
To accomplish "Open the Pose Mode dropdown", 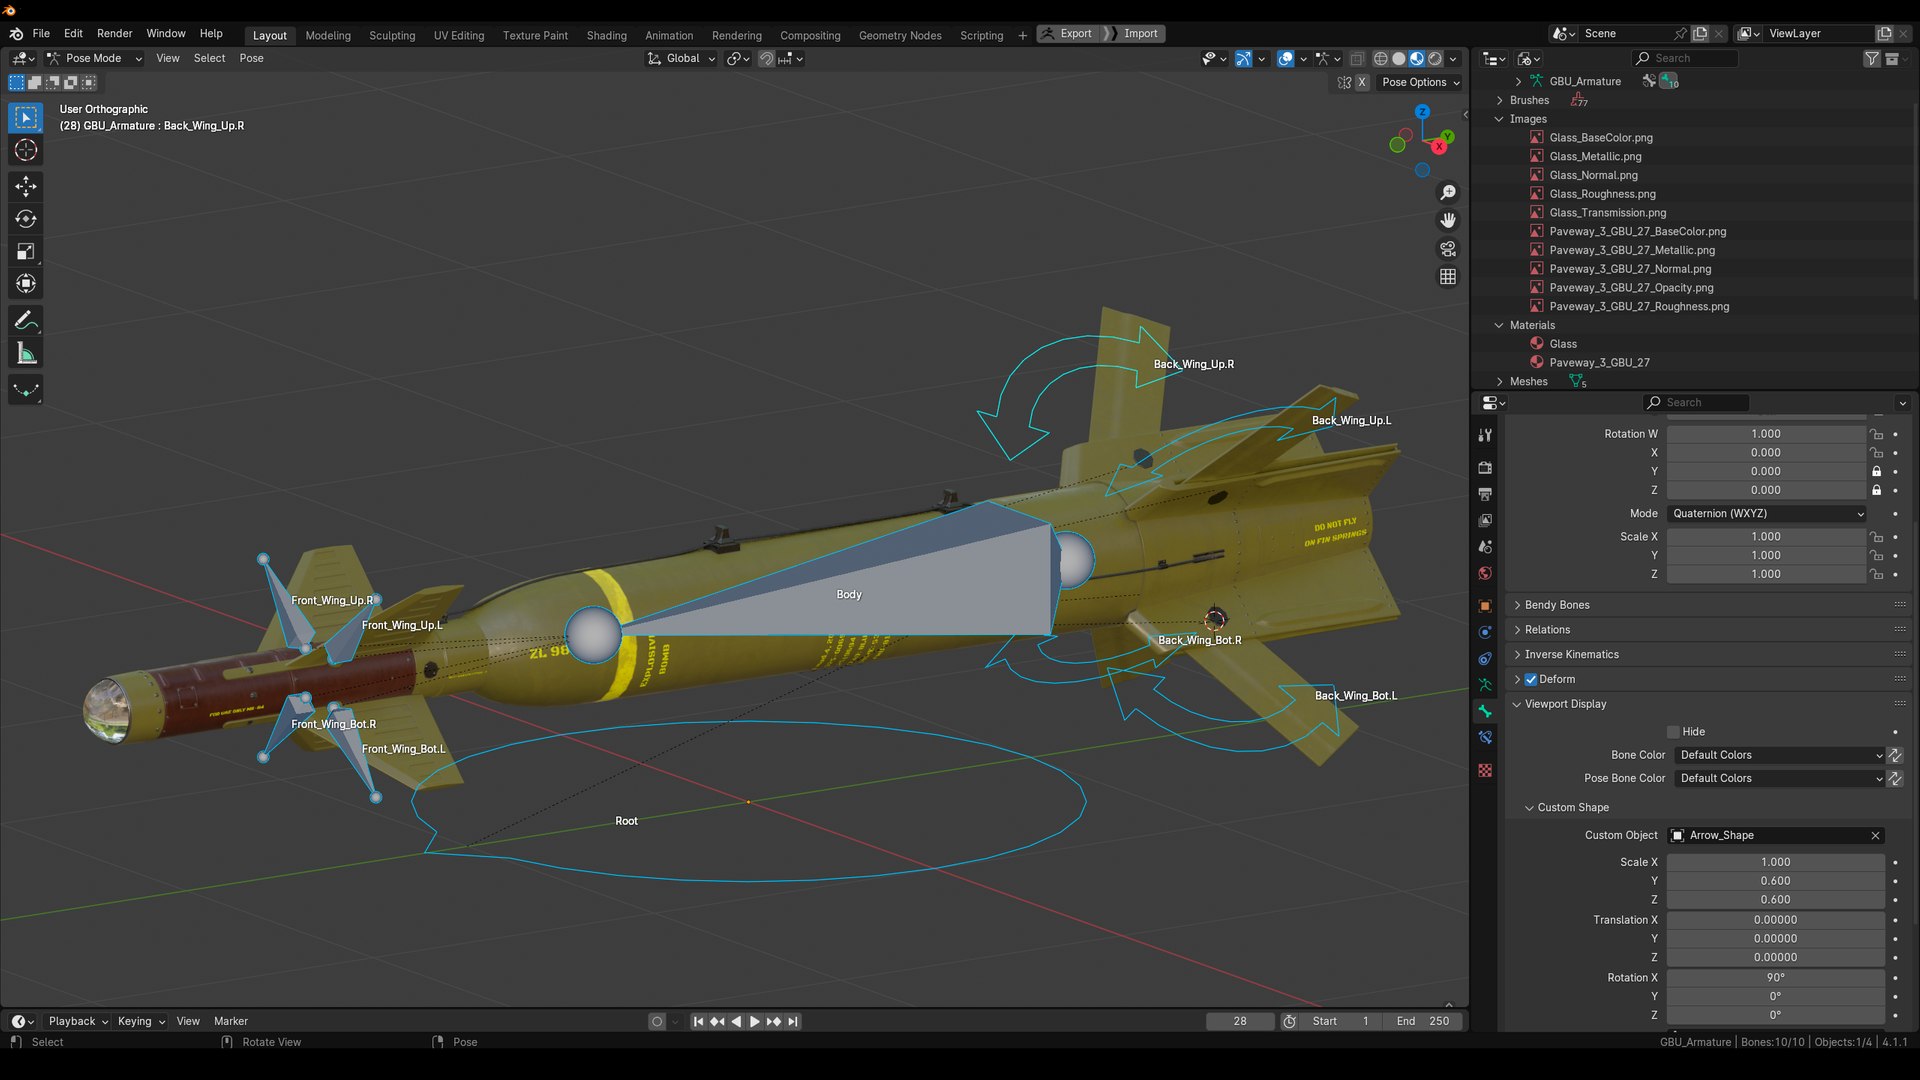I will (95, 59).
